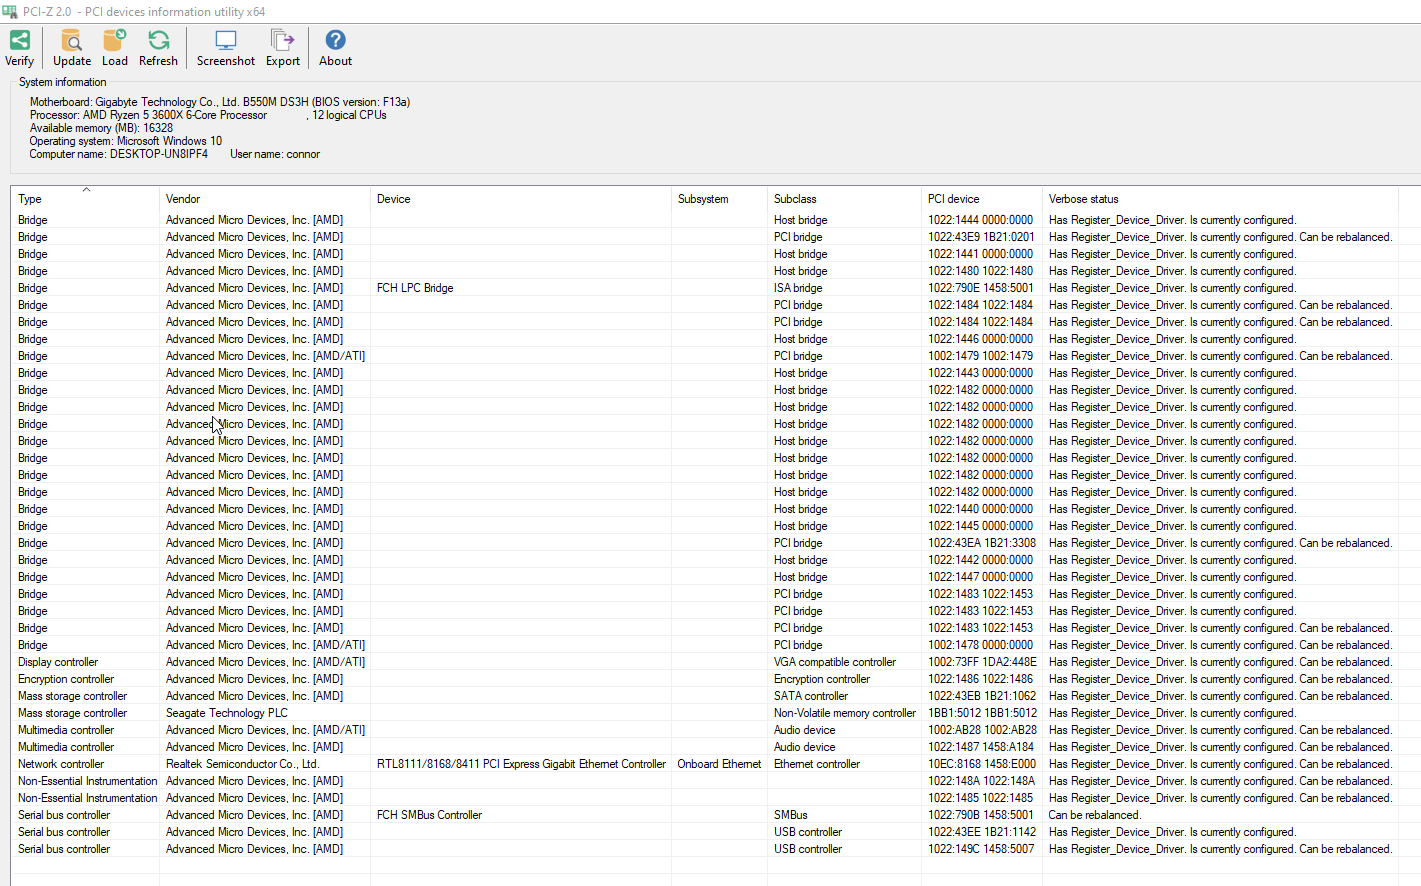1421x886 pixels.
Task: Select the FCH SMBus Controller row
Action: click(x=429, y=815)
